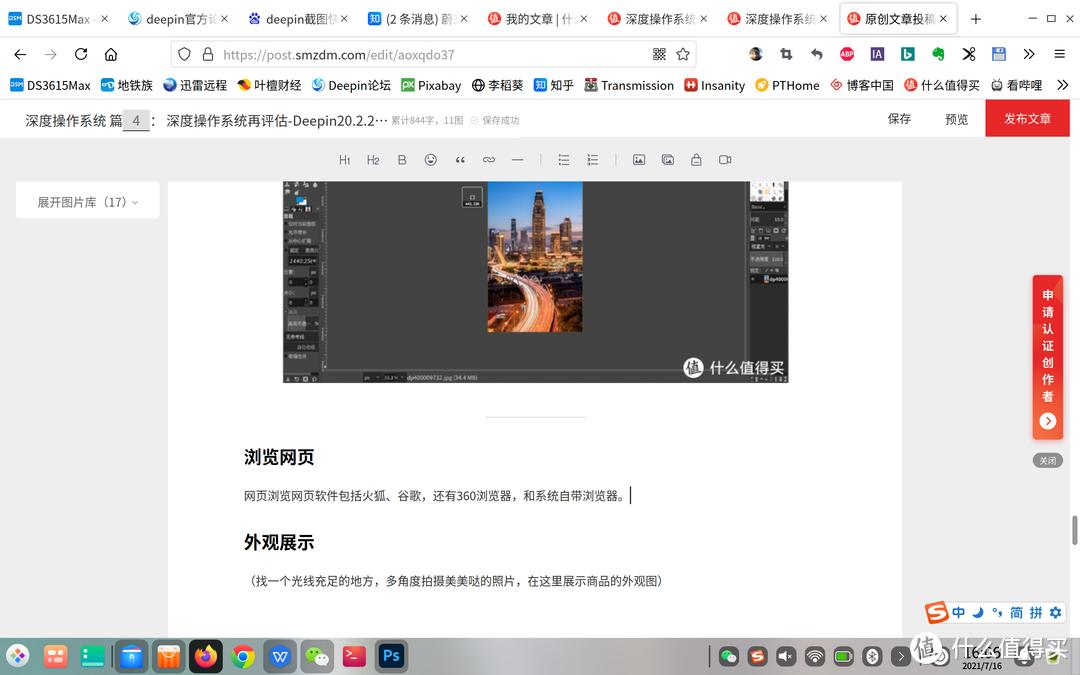1080x675 pixels.
Task: Insert a hyperlink using the link icon
Action: (489, 159)
